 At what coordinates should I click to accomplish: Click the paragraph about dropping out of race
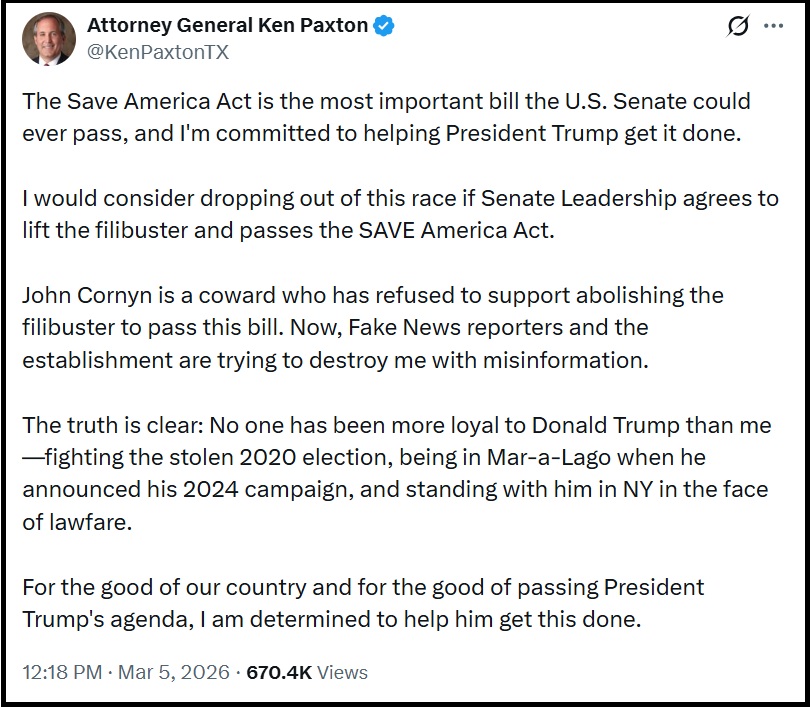pos(385,214)
